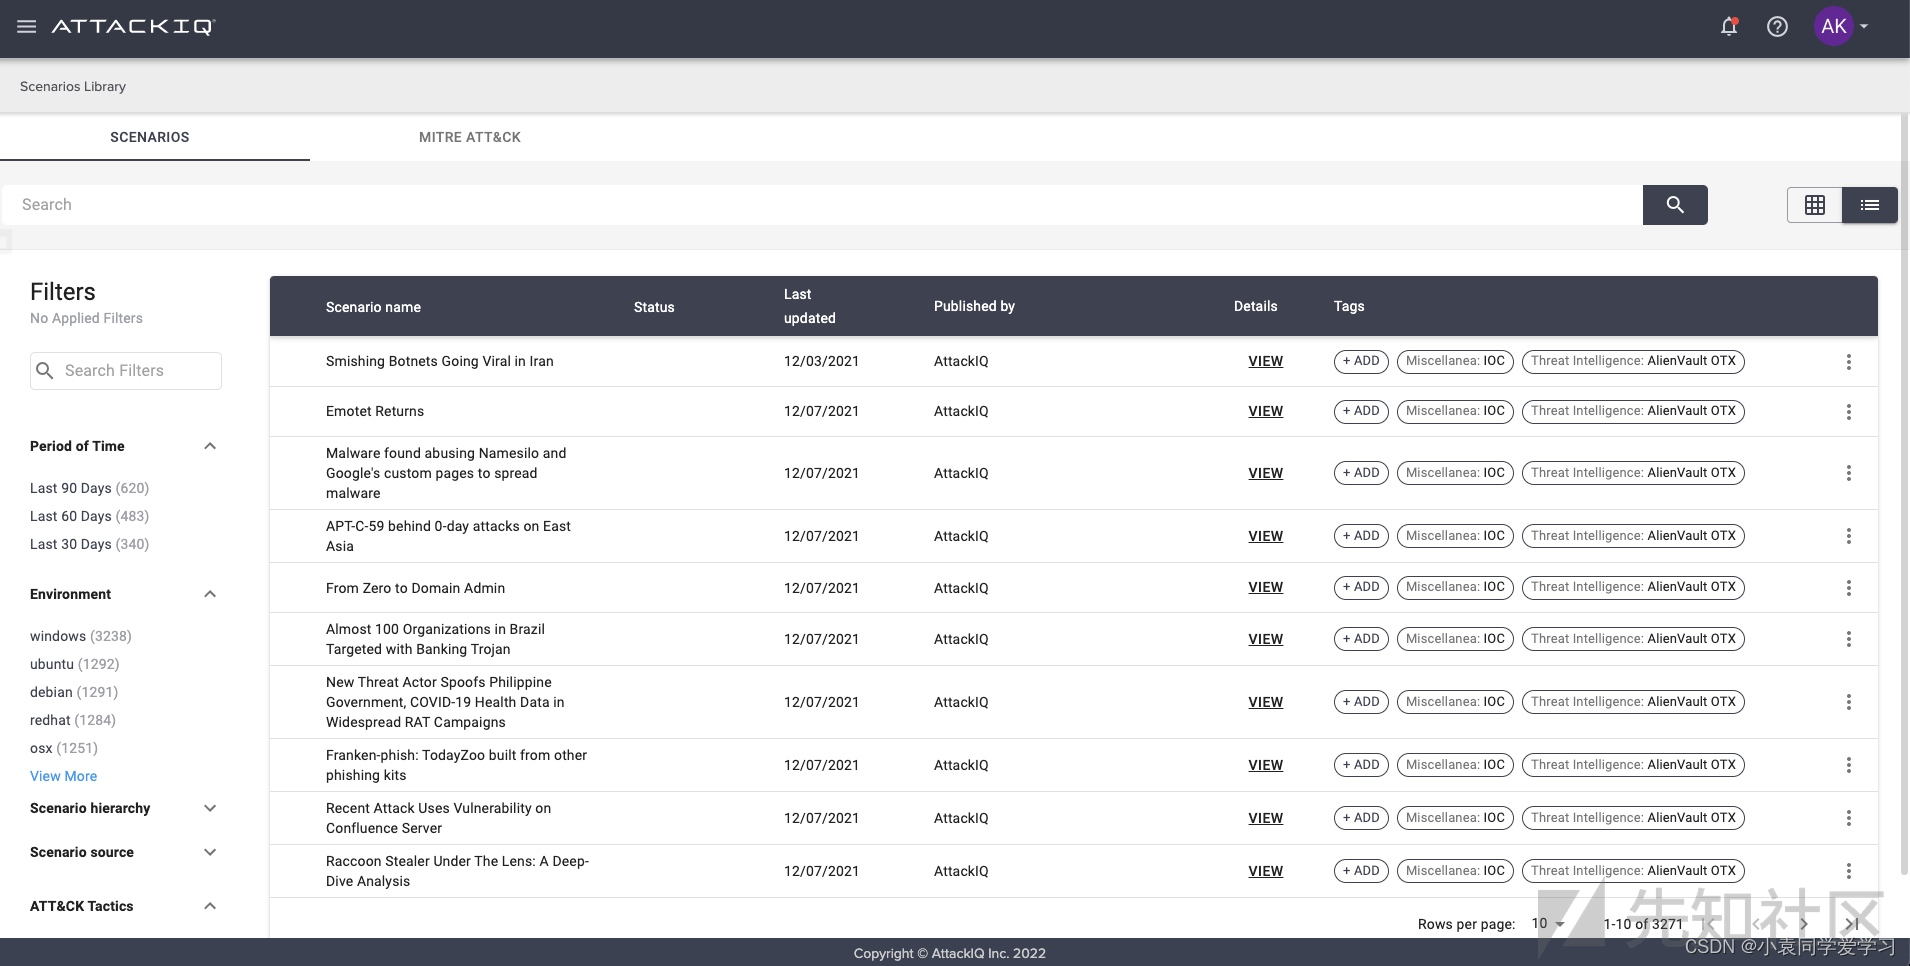Click the AttackIQ logo
The image size is (1910, 966).
[x=133, y=27]
